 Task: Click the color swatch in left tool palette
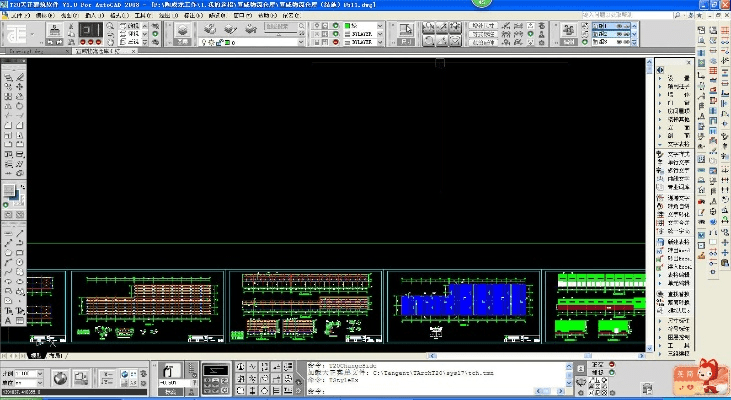click(9, 191)
